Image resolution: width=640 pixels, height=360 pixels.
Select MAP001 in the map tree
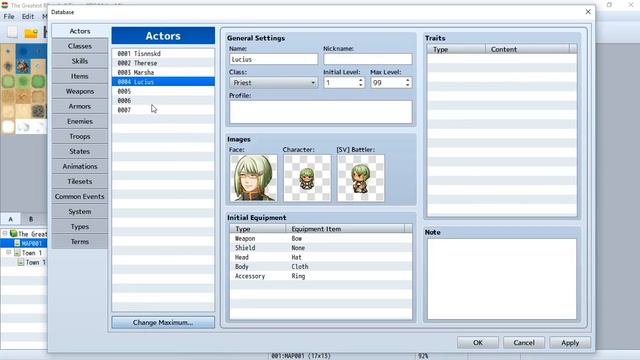31,244
